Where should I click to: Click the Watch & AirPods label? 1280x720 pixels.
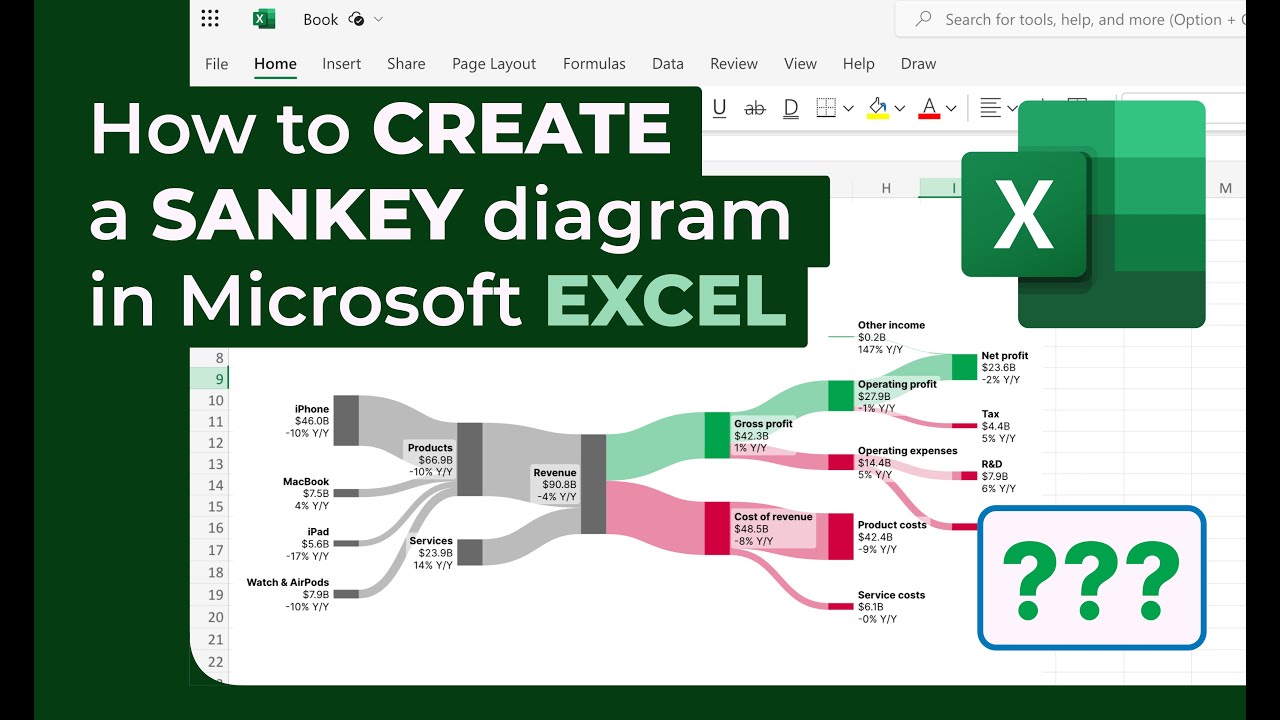(288, 582)
